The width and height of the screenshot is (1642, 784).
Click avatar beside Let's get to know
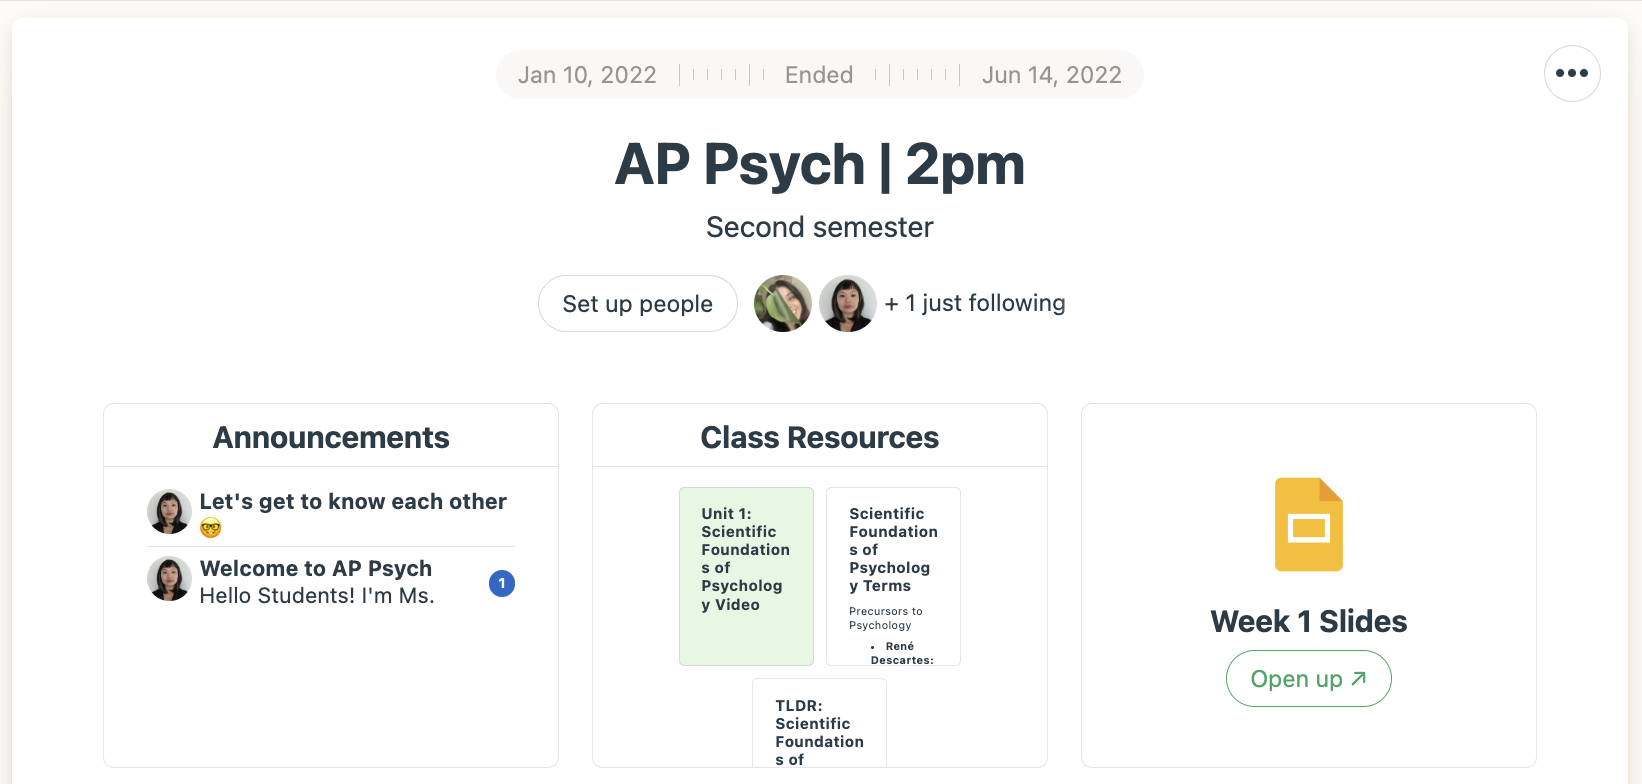pos(169,511)
